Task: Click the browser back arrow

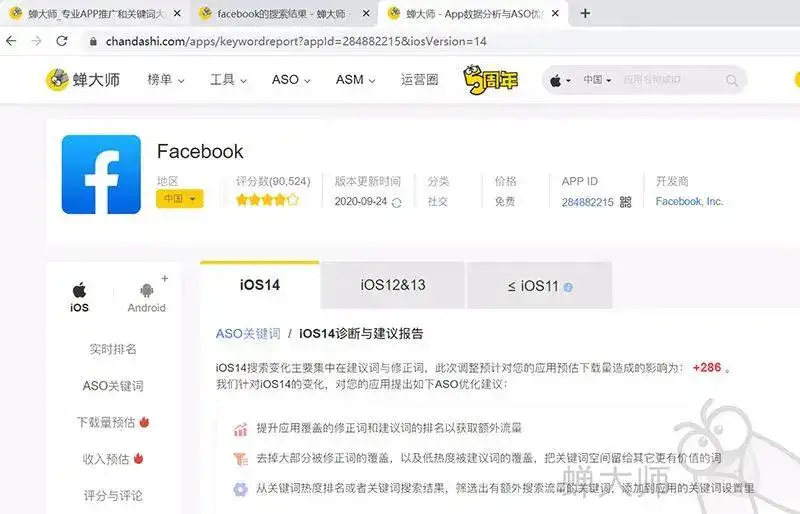Action: [11, 41]
